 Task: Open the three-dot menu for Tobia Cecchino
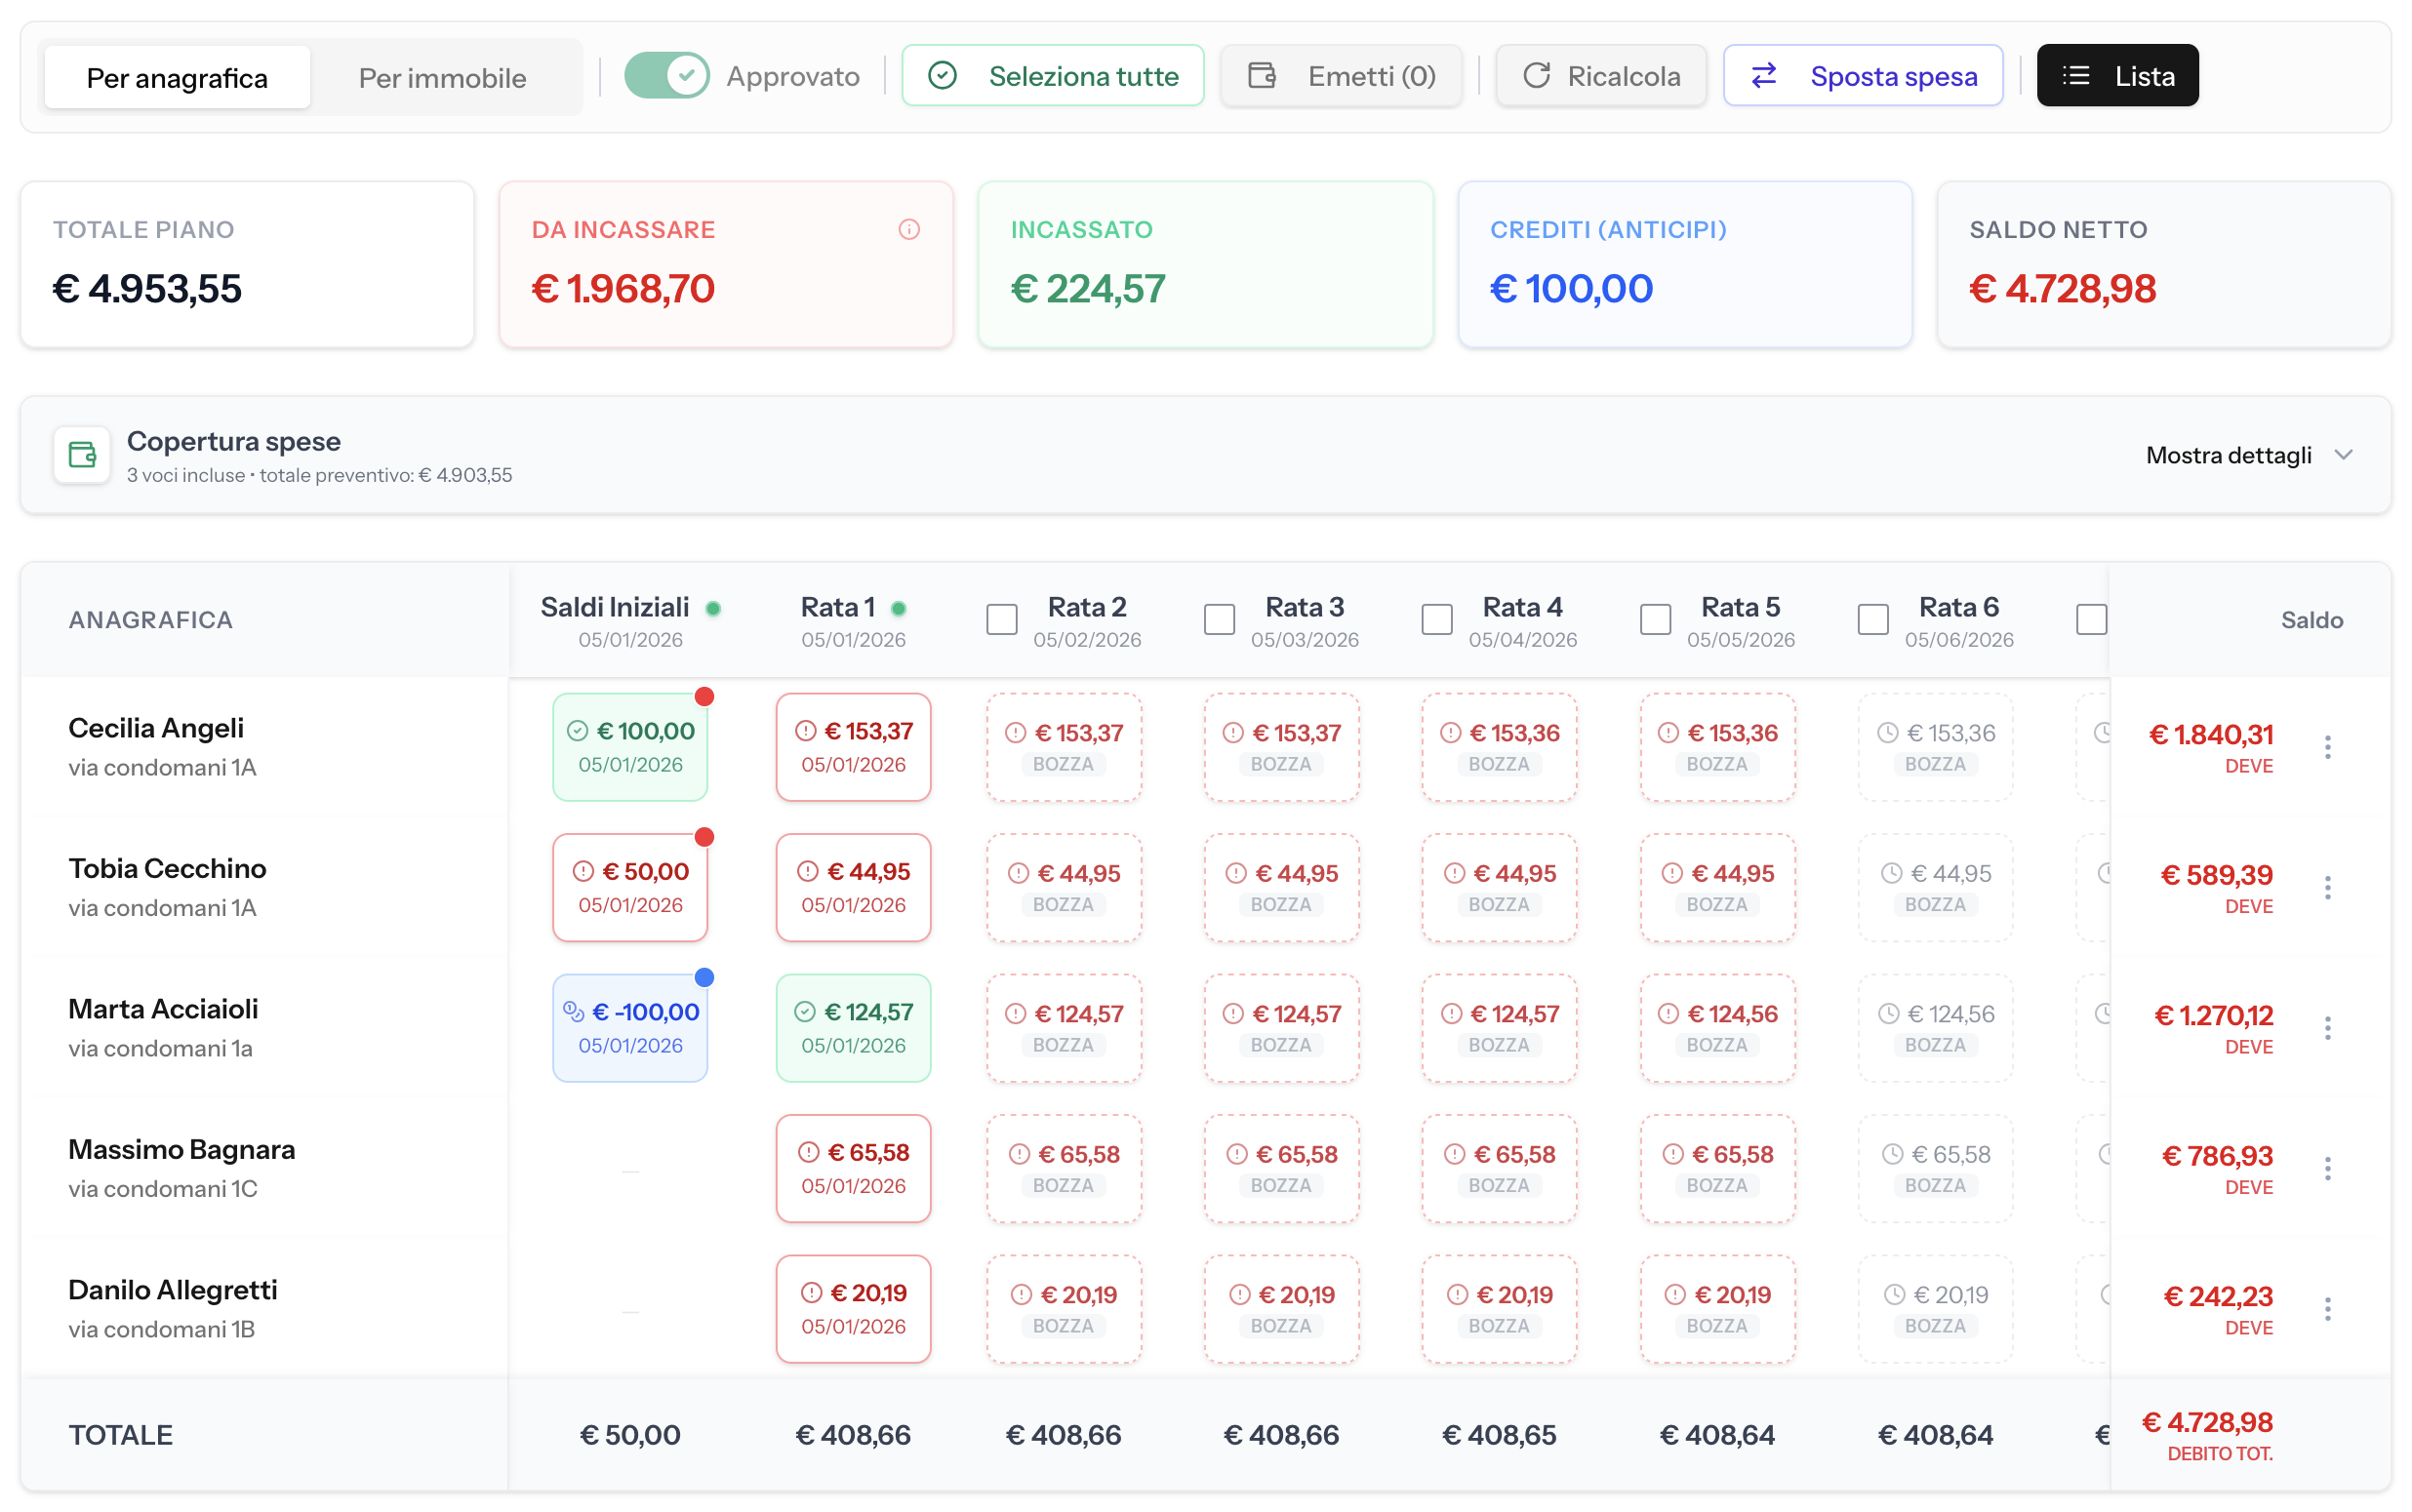[2327, 887]
